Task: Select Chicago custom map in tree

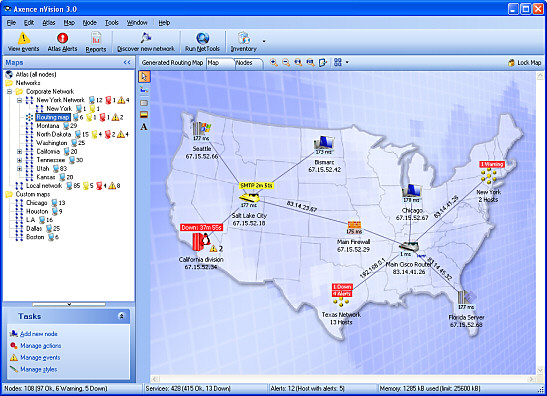Action: [x=37, y=203]
